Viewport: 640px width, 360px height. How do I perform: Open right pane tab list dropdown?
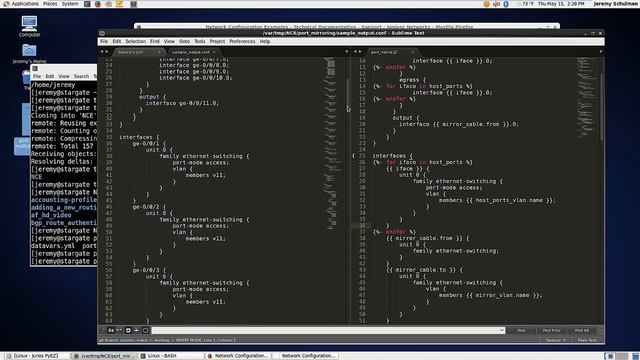[x=600, y=52]
